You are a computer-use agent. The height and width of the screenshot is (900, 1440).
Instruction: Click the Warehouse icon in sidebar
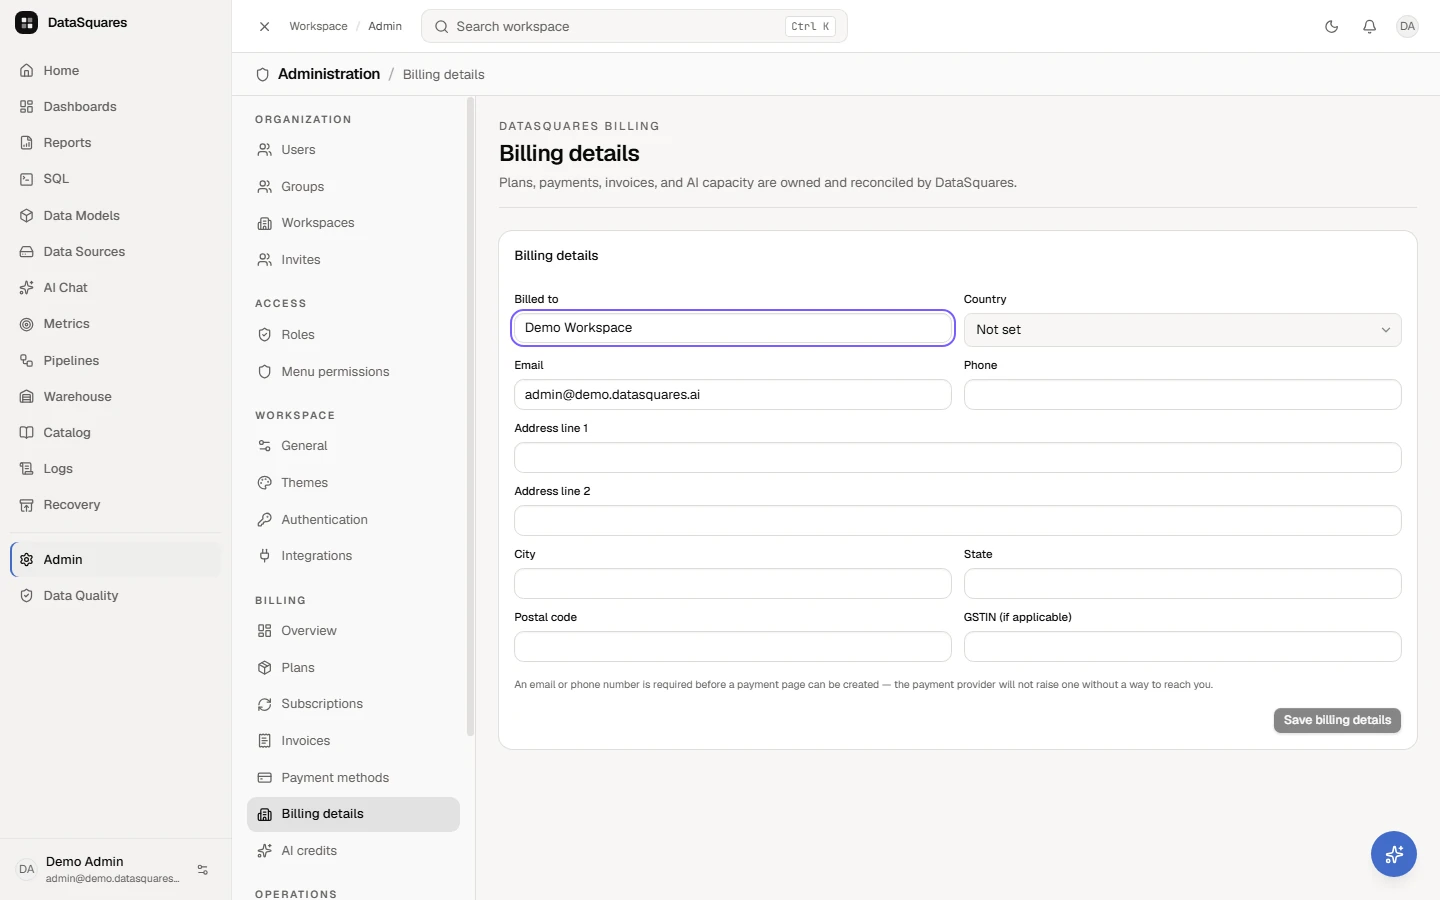[x=27, y=397]
